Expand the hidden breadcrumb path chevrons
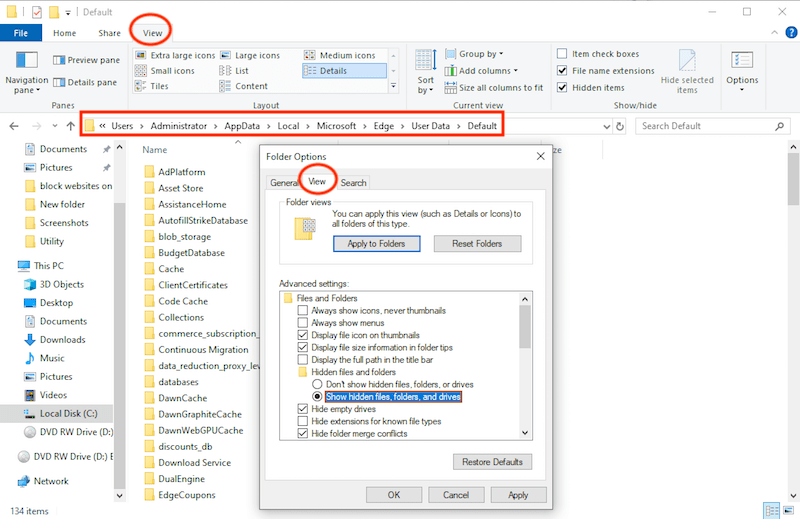The image size is (800, 519). (103, 126)
